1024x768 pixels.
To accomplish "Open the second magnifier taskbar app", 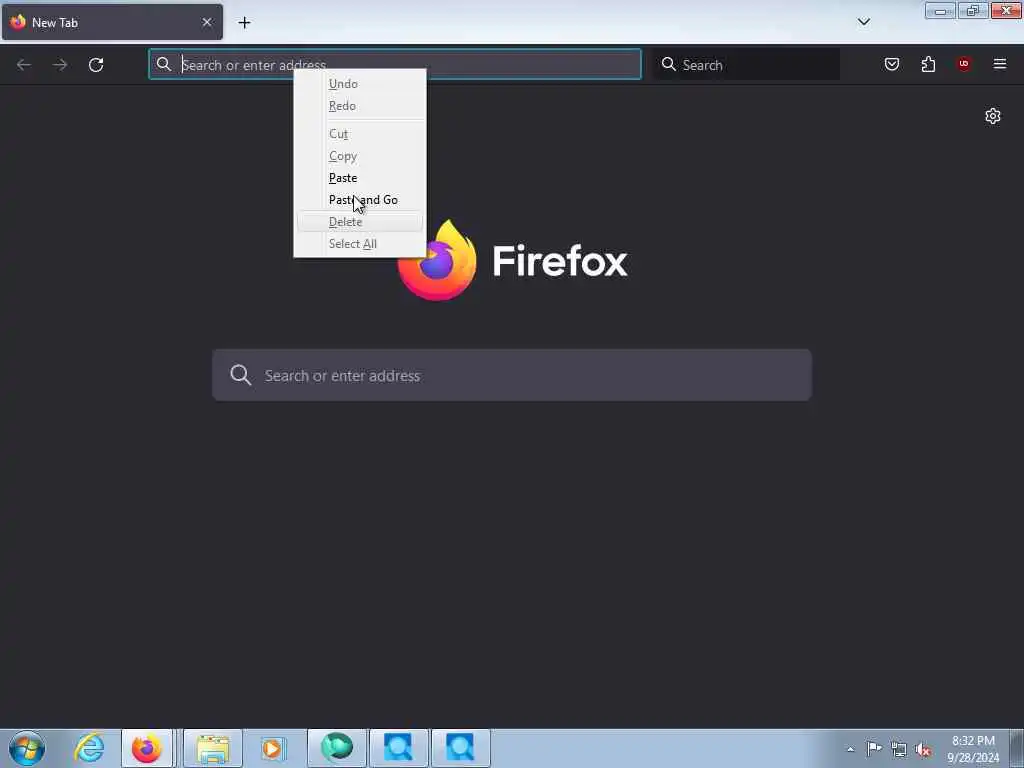I will pos(460,748).
